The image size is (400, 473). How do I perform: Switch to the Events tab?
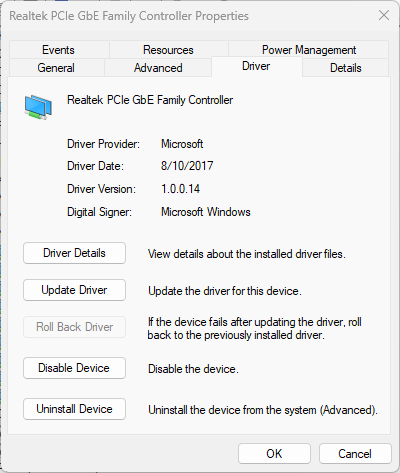58,50
